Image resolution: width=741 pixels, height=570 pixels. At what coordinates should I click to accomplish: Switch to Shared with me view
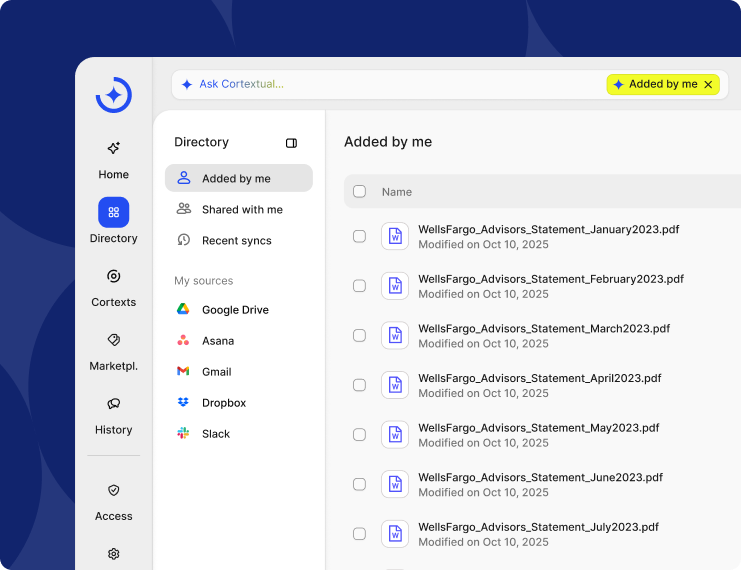(241, 210)
